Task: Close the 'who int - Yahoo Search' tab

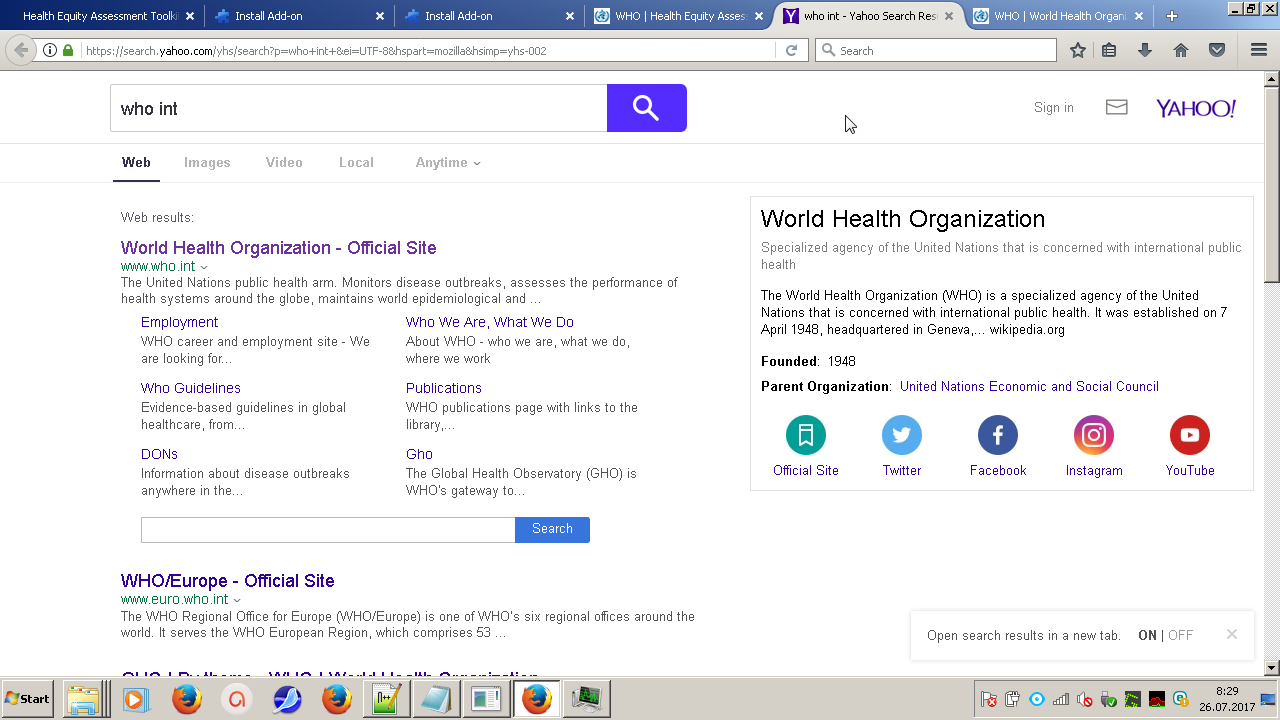Action: [949, 16]
